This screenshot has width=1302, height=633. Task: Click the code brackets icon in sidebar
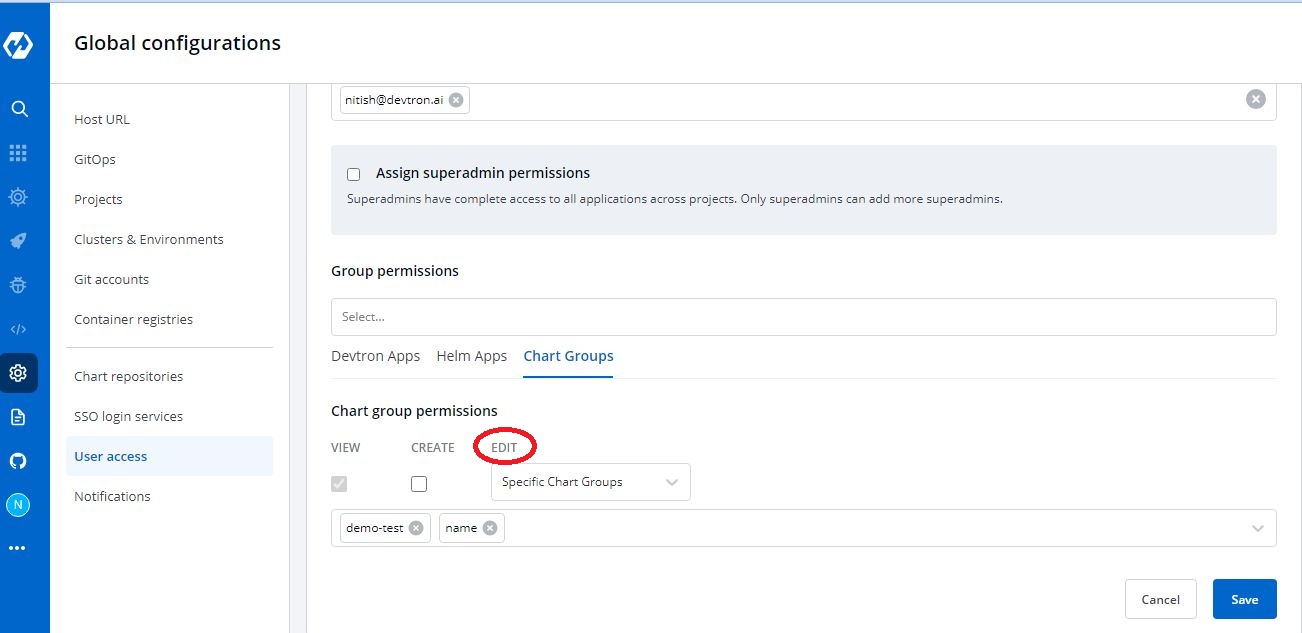point(18,329)
